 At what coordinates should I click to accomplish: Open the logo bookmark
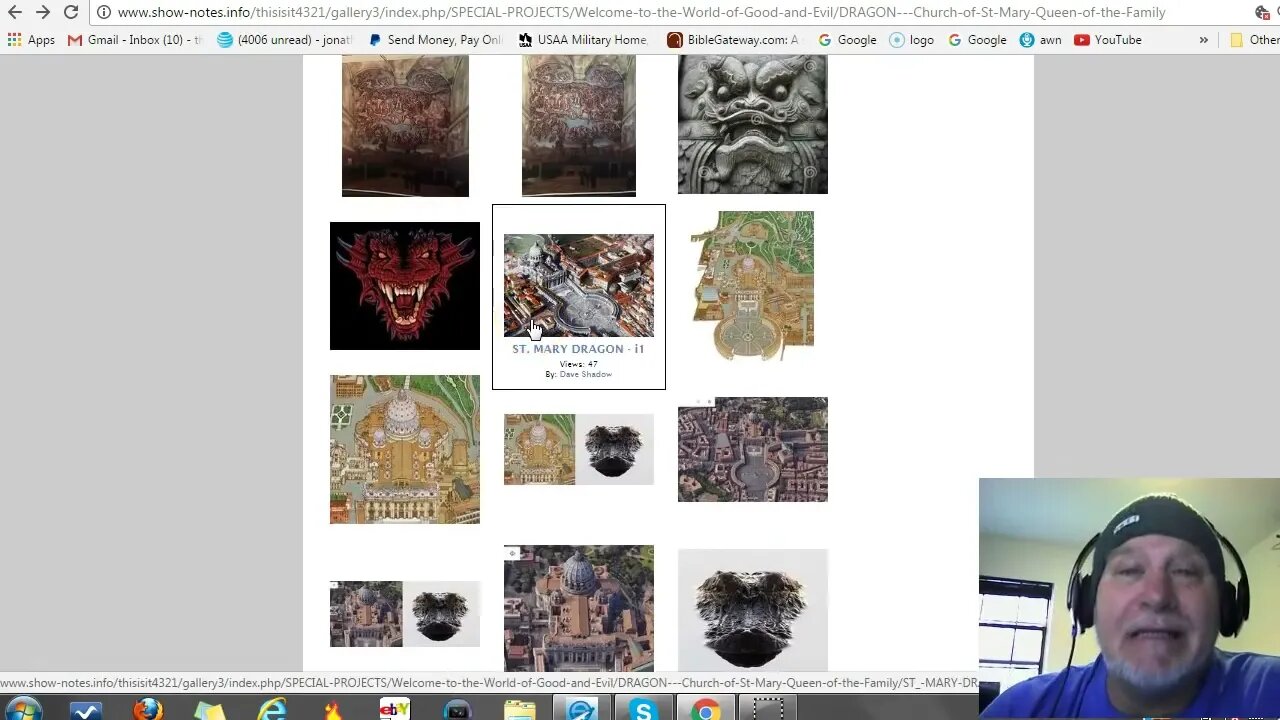911,40
